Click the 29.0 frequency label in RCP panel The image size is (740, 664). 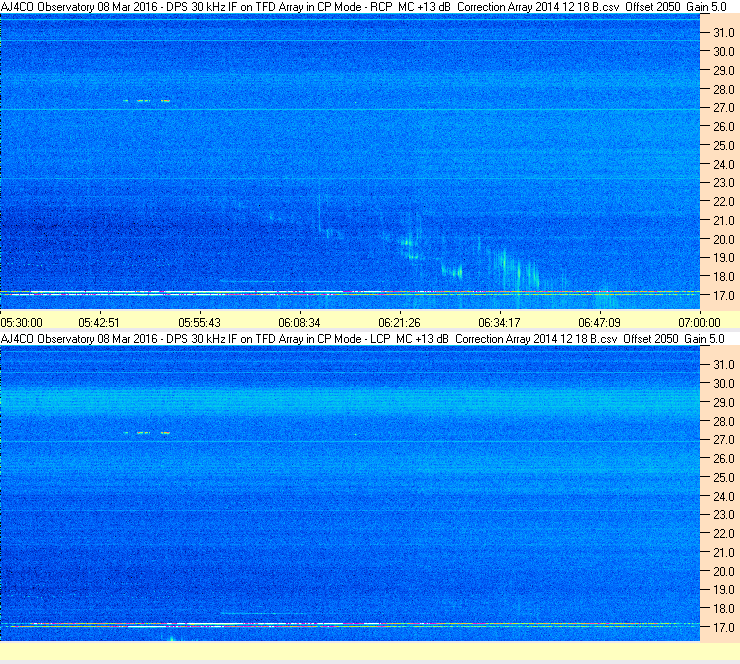click(x=723, y=71)
